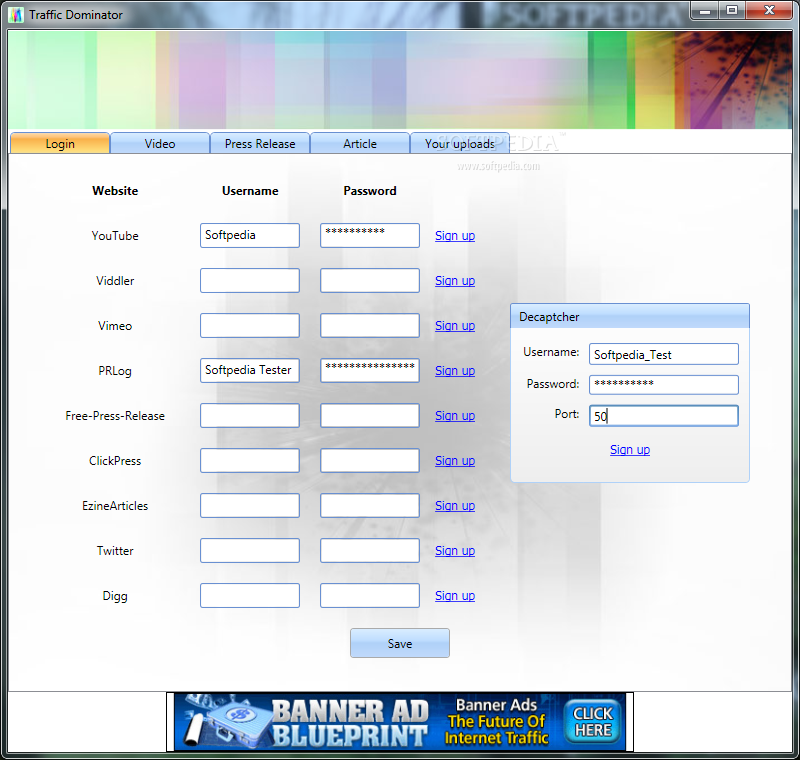800x760 pixels.
Task: Click the PRLog password field
Action: pos(370,370)
